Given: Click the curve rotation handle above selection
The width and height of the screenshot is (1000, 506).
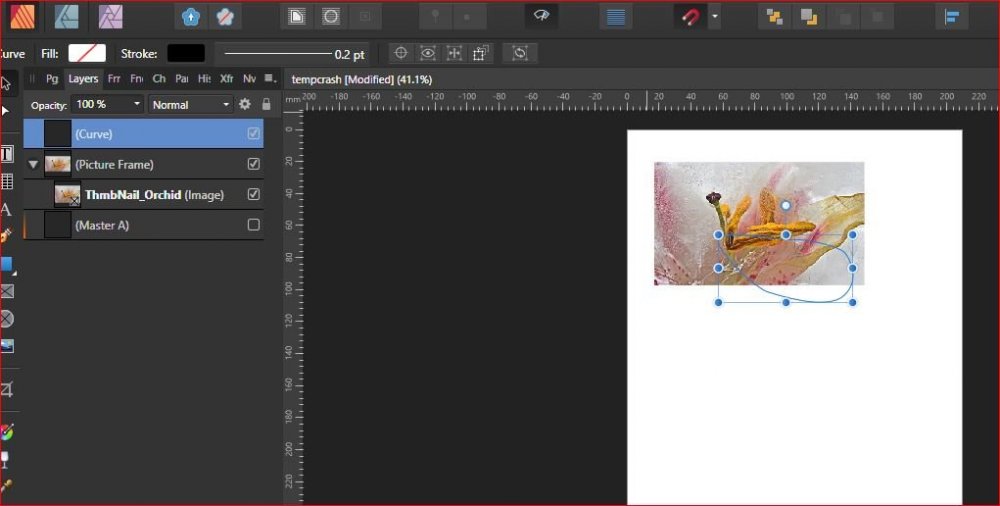Looking at the screenshot, I should 786,205.
